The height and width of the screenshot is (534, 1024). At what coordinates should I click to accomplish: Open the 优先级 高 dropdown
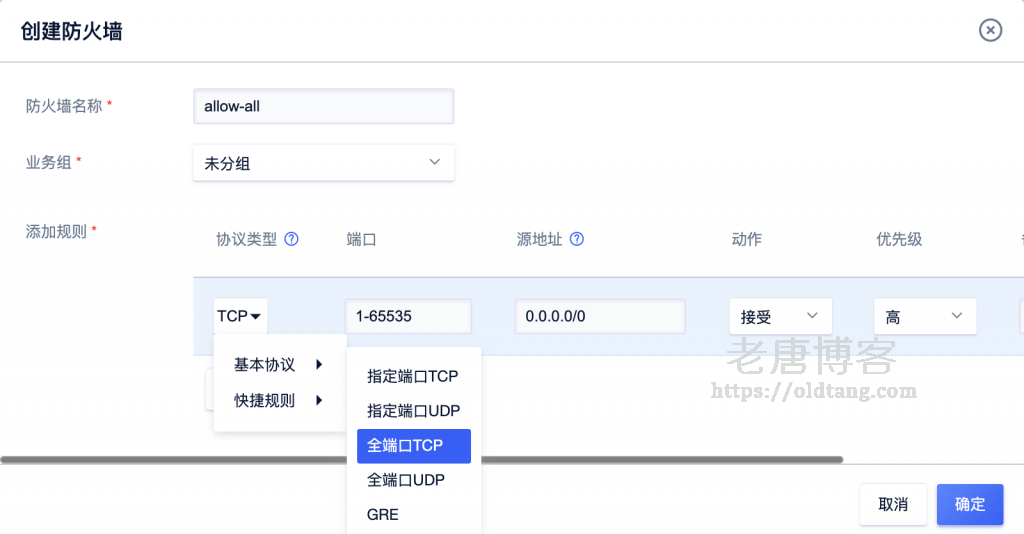pyautogui.click(x=924, y=316)
